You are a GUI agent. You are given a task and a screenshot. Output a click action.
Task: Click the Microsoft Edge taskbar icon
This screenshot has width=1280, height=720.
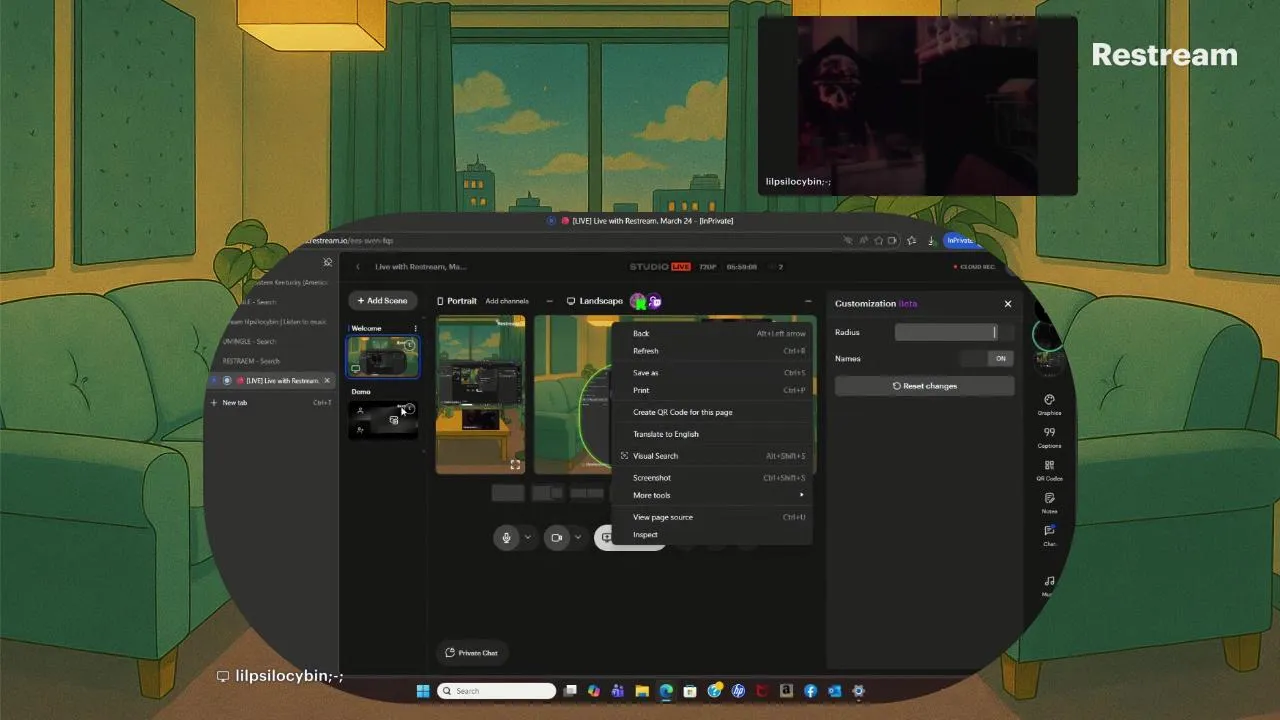coord(666,691)
